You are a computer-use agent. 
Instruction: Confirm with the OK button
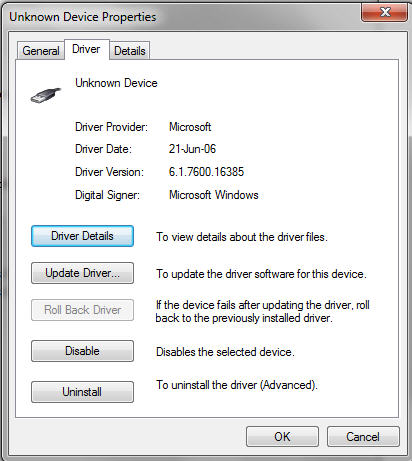[282, 437]
